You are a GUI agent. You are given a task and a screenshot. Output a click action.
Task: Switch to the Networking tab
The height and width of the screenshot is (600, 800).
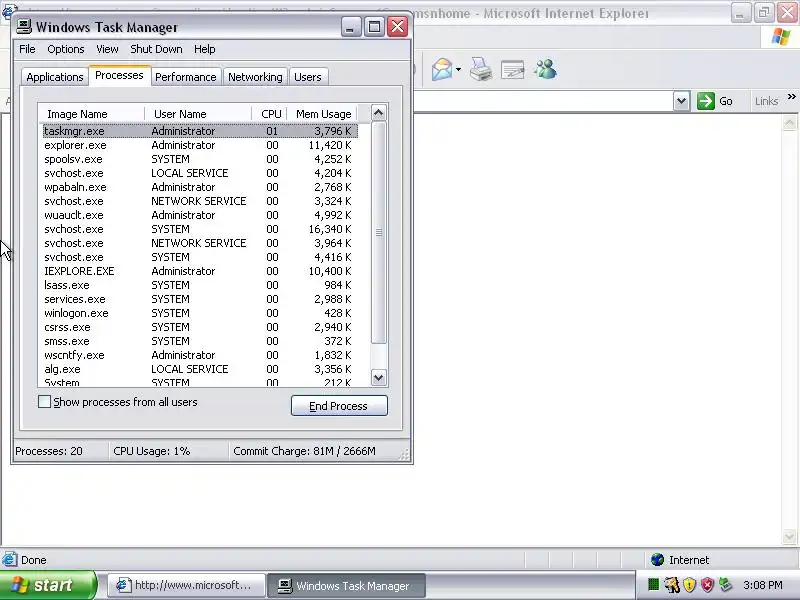pos(255,77)
